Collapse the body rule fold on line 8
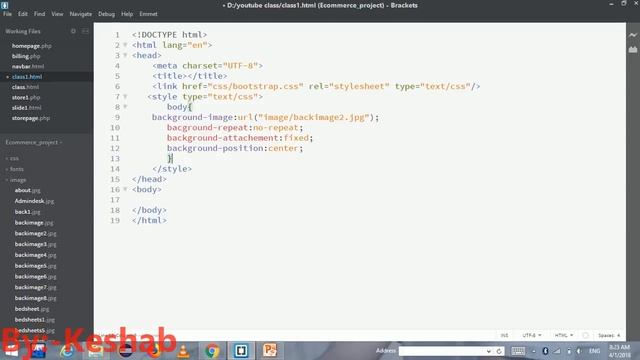The width and height of the screenshot is (640, 360). pyautogui.click(x=125, y=107)
